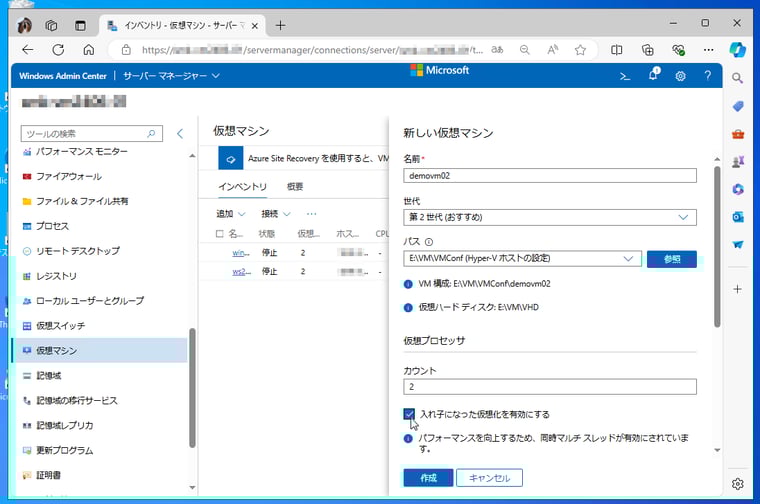The height and width of the screenshot is (504, 760).
Task: Open split screen browser icon
Action: click(617, 49)
